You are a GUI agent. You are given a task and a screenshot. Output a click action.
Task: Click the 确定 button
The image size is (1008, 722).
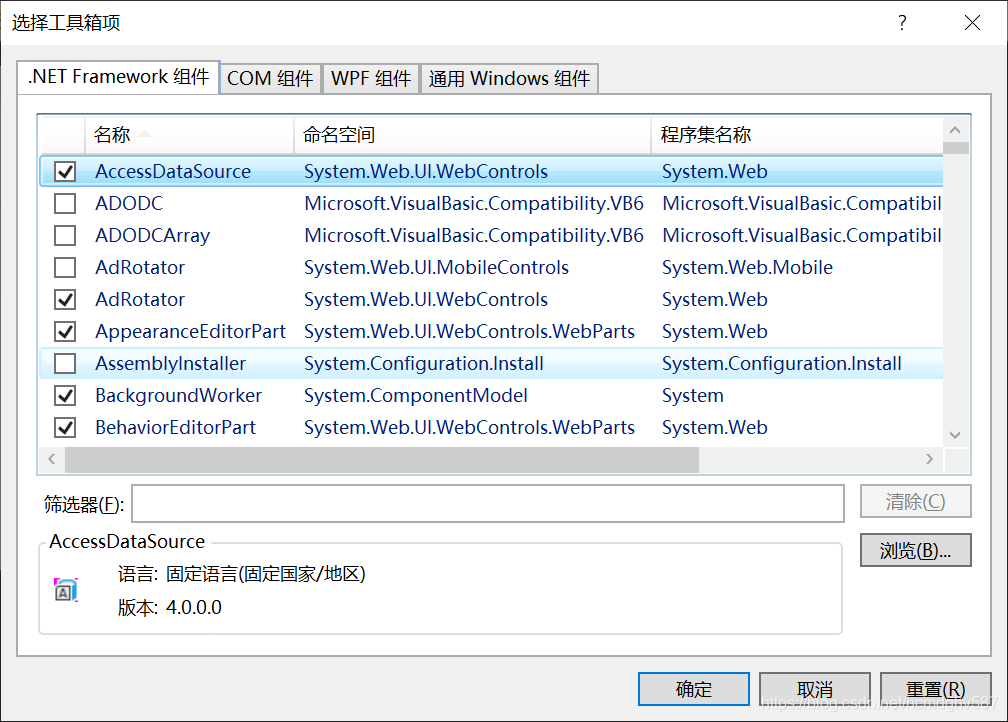pos(694,689)
